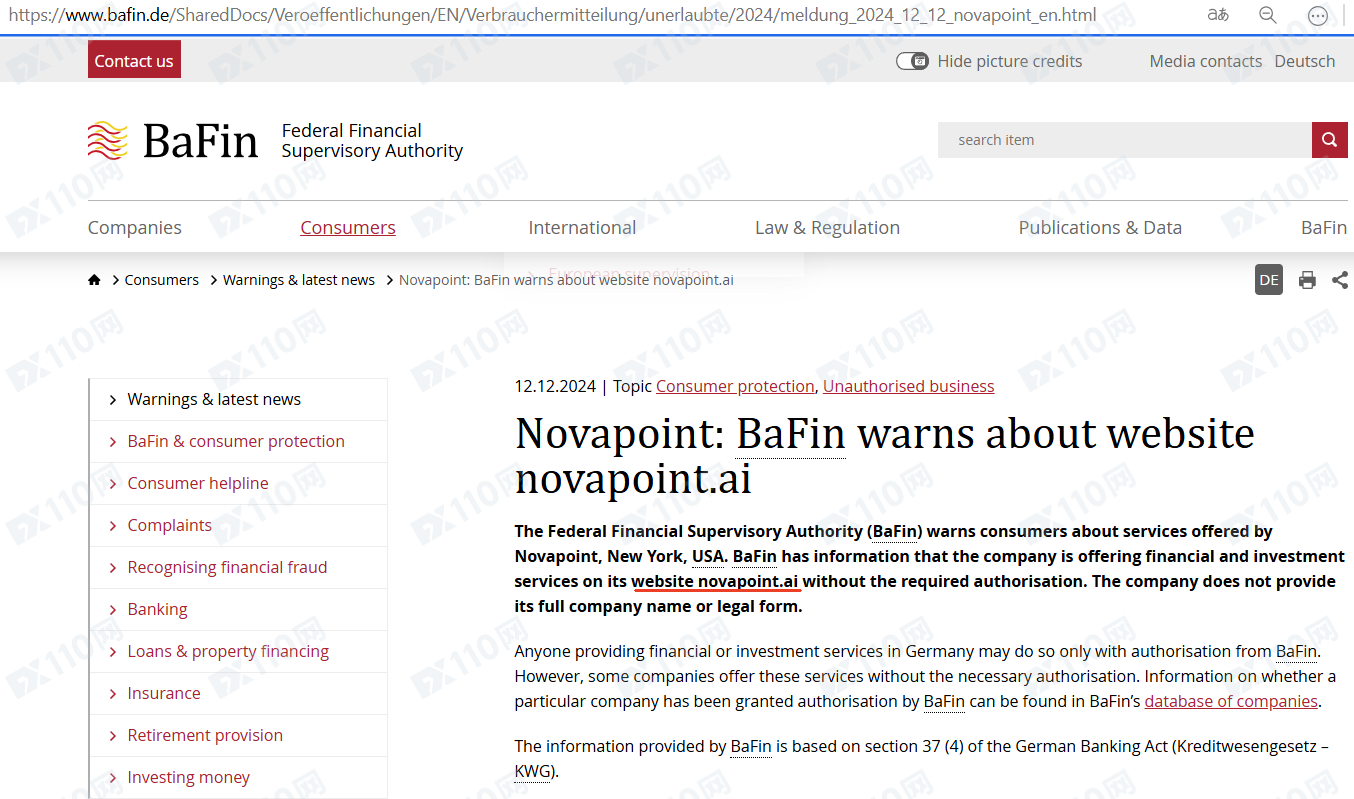Click the zoom out magnifier icon
The image size is (1354, 799).
pyautogui.click(x=1267, y=15)
